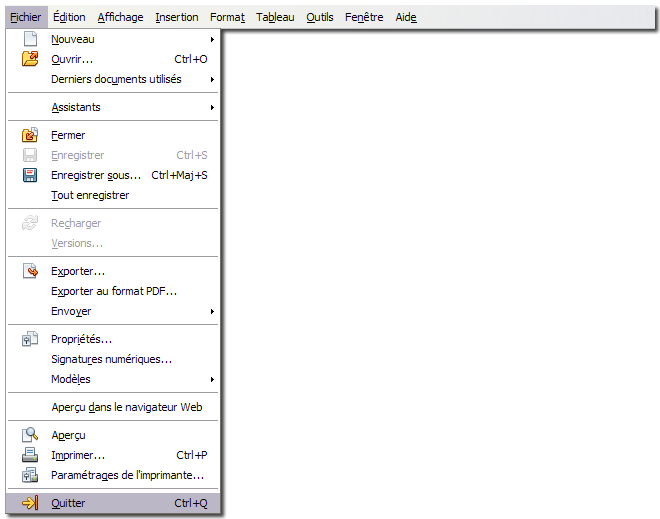The width and height of the screenshot is (660, 519).
Task: Click the new document icon beside Nouveau
Action: 30,39
